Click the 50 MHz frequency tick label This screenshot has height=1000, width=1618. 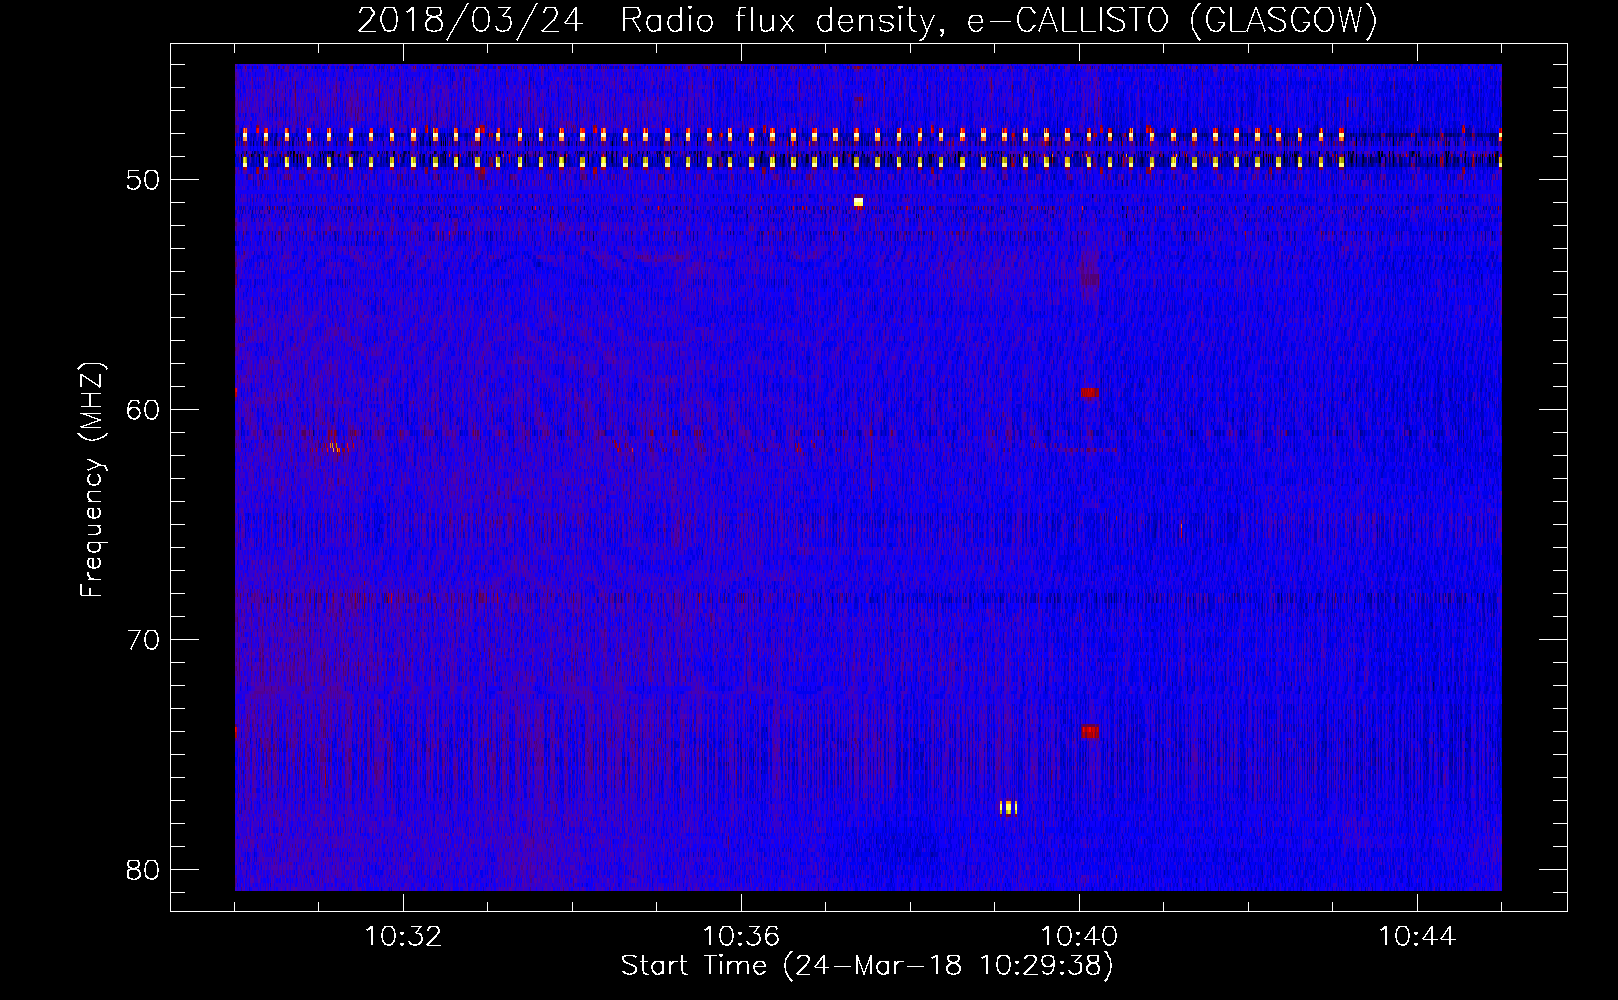click(144, 180)
